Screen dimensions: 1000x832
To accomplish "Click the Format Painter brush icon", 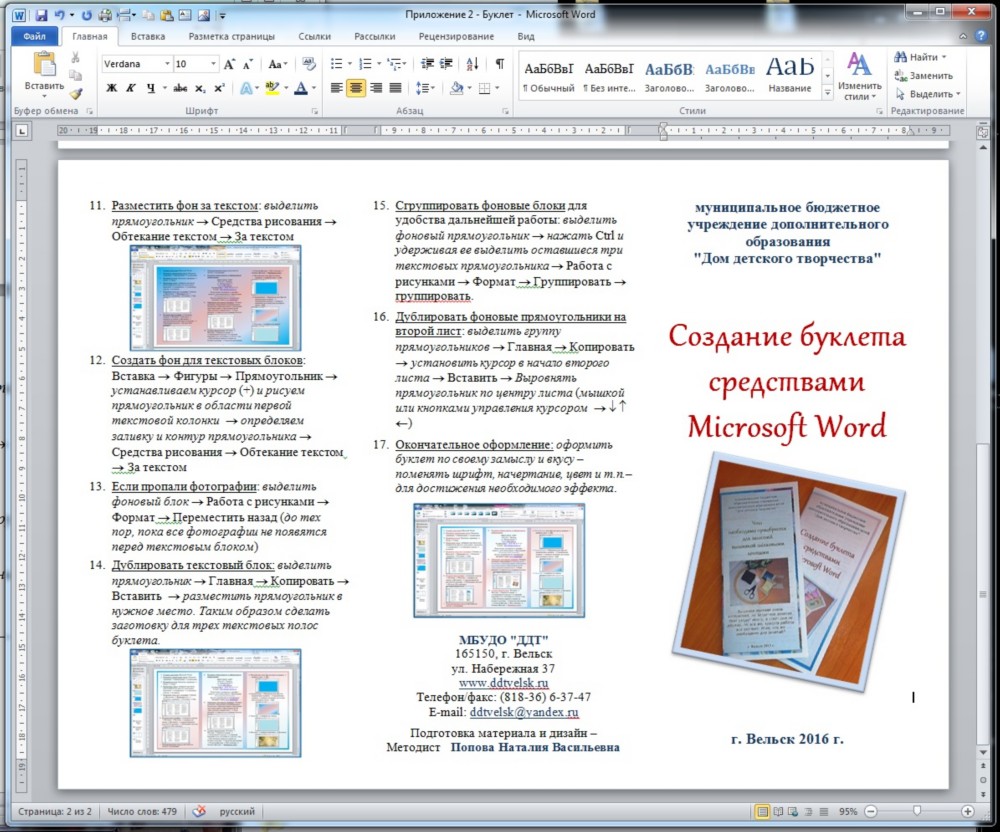I will (75, 93).
